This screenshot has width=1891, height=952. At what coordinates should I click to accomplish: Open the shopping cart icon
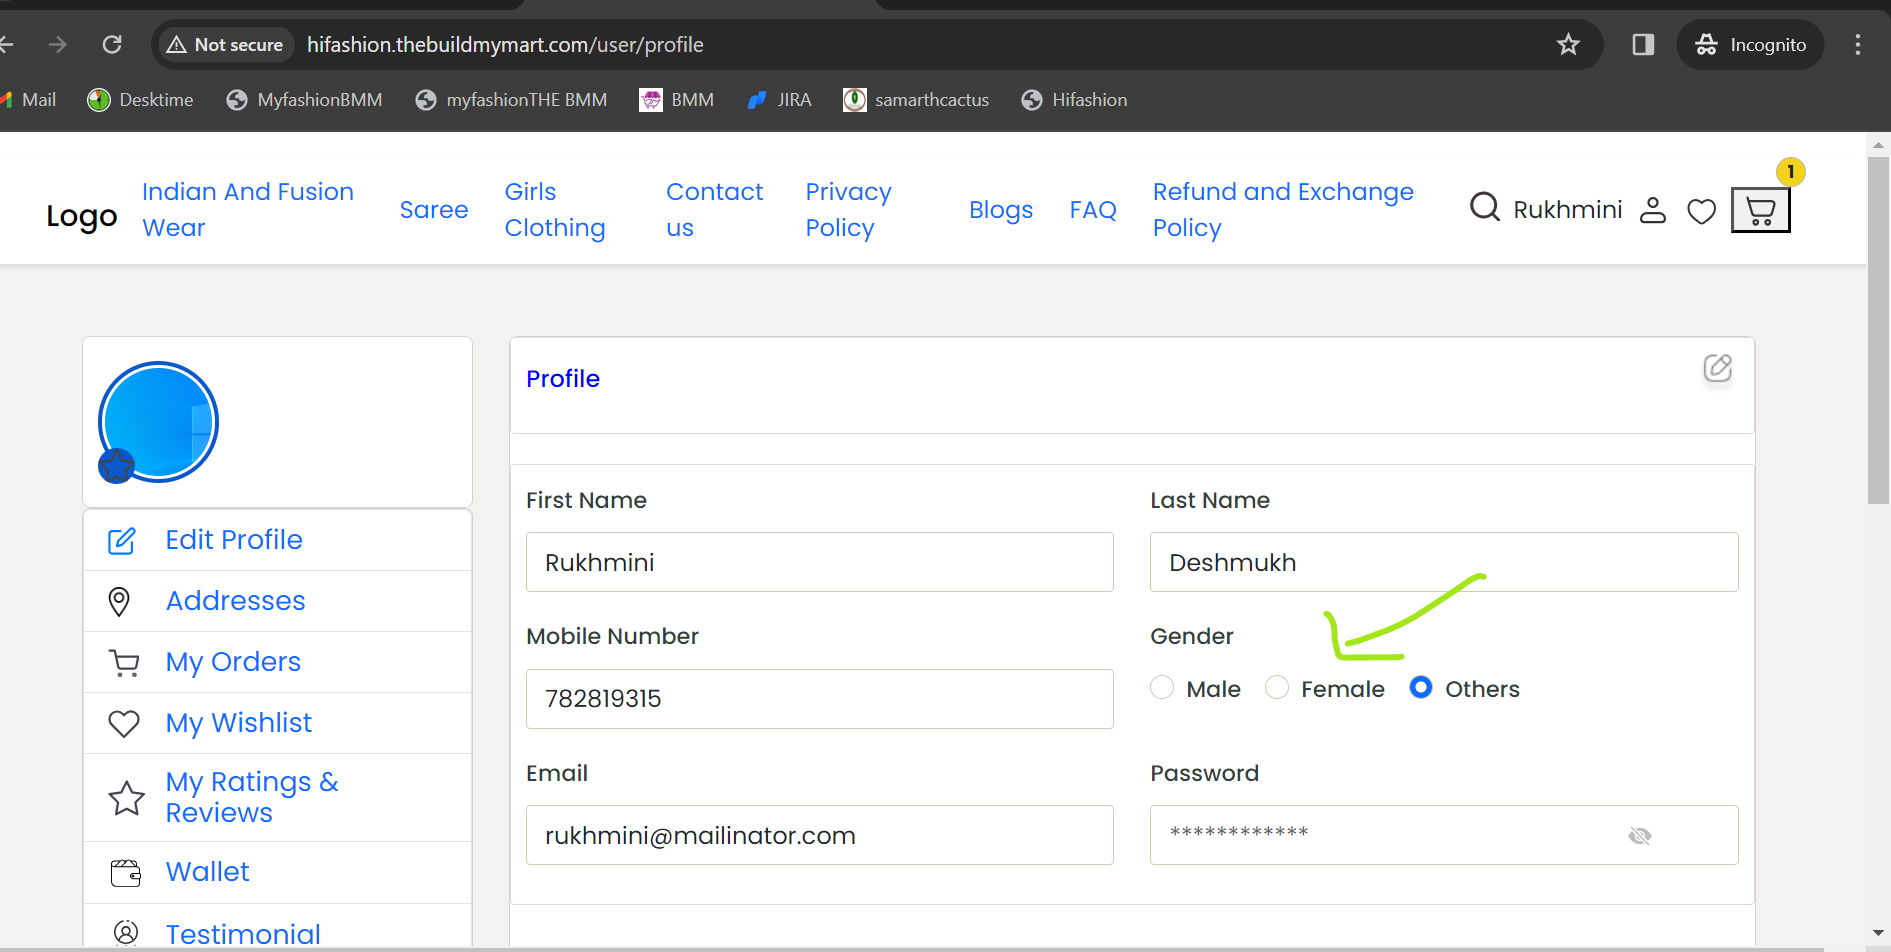1760,210
